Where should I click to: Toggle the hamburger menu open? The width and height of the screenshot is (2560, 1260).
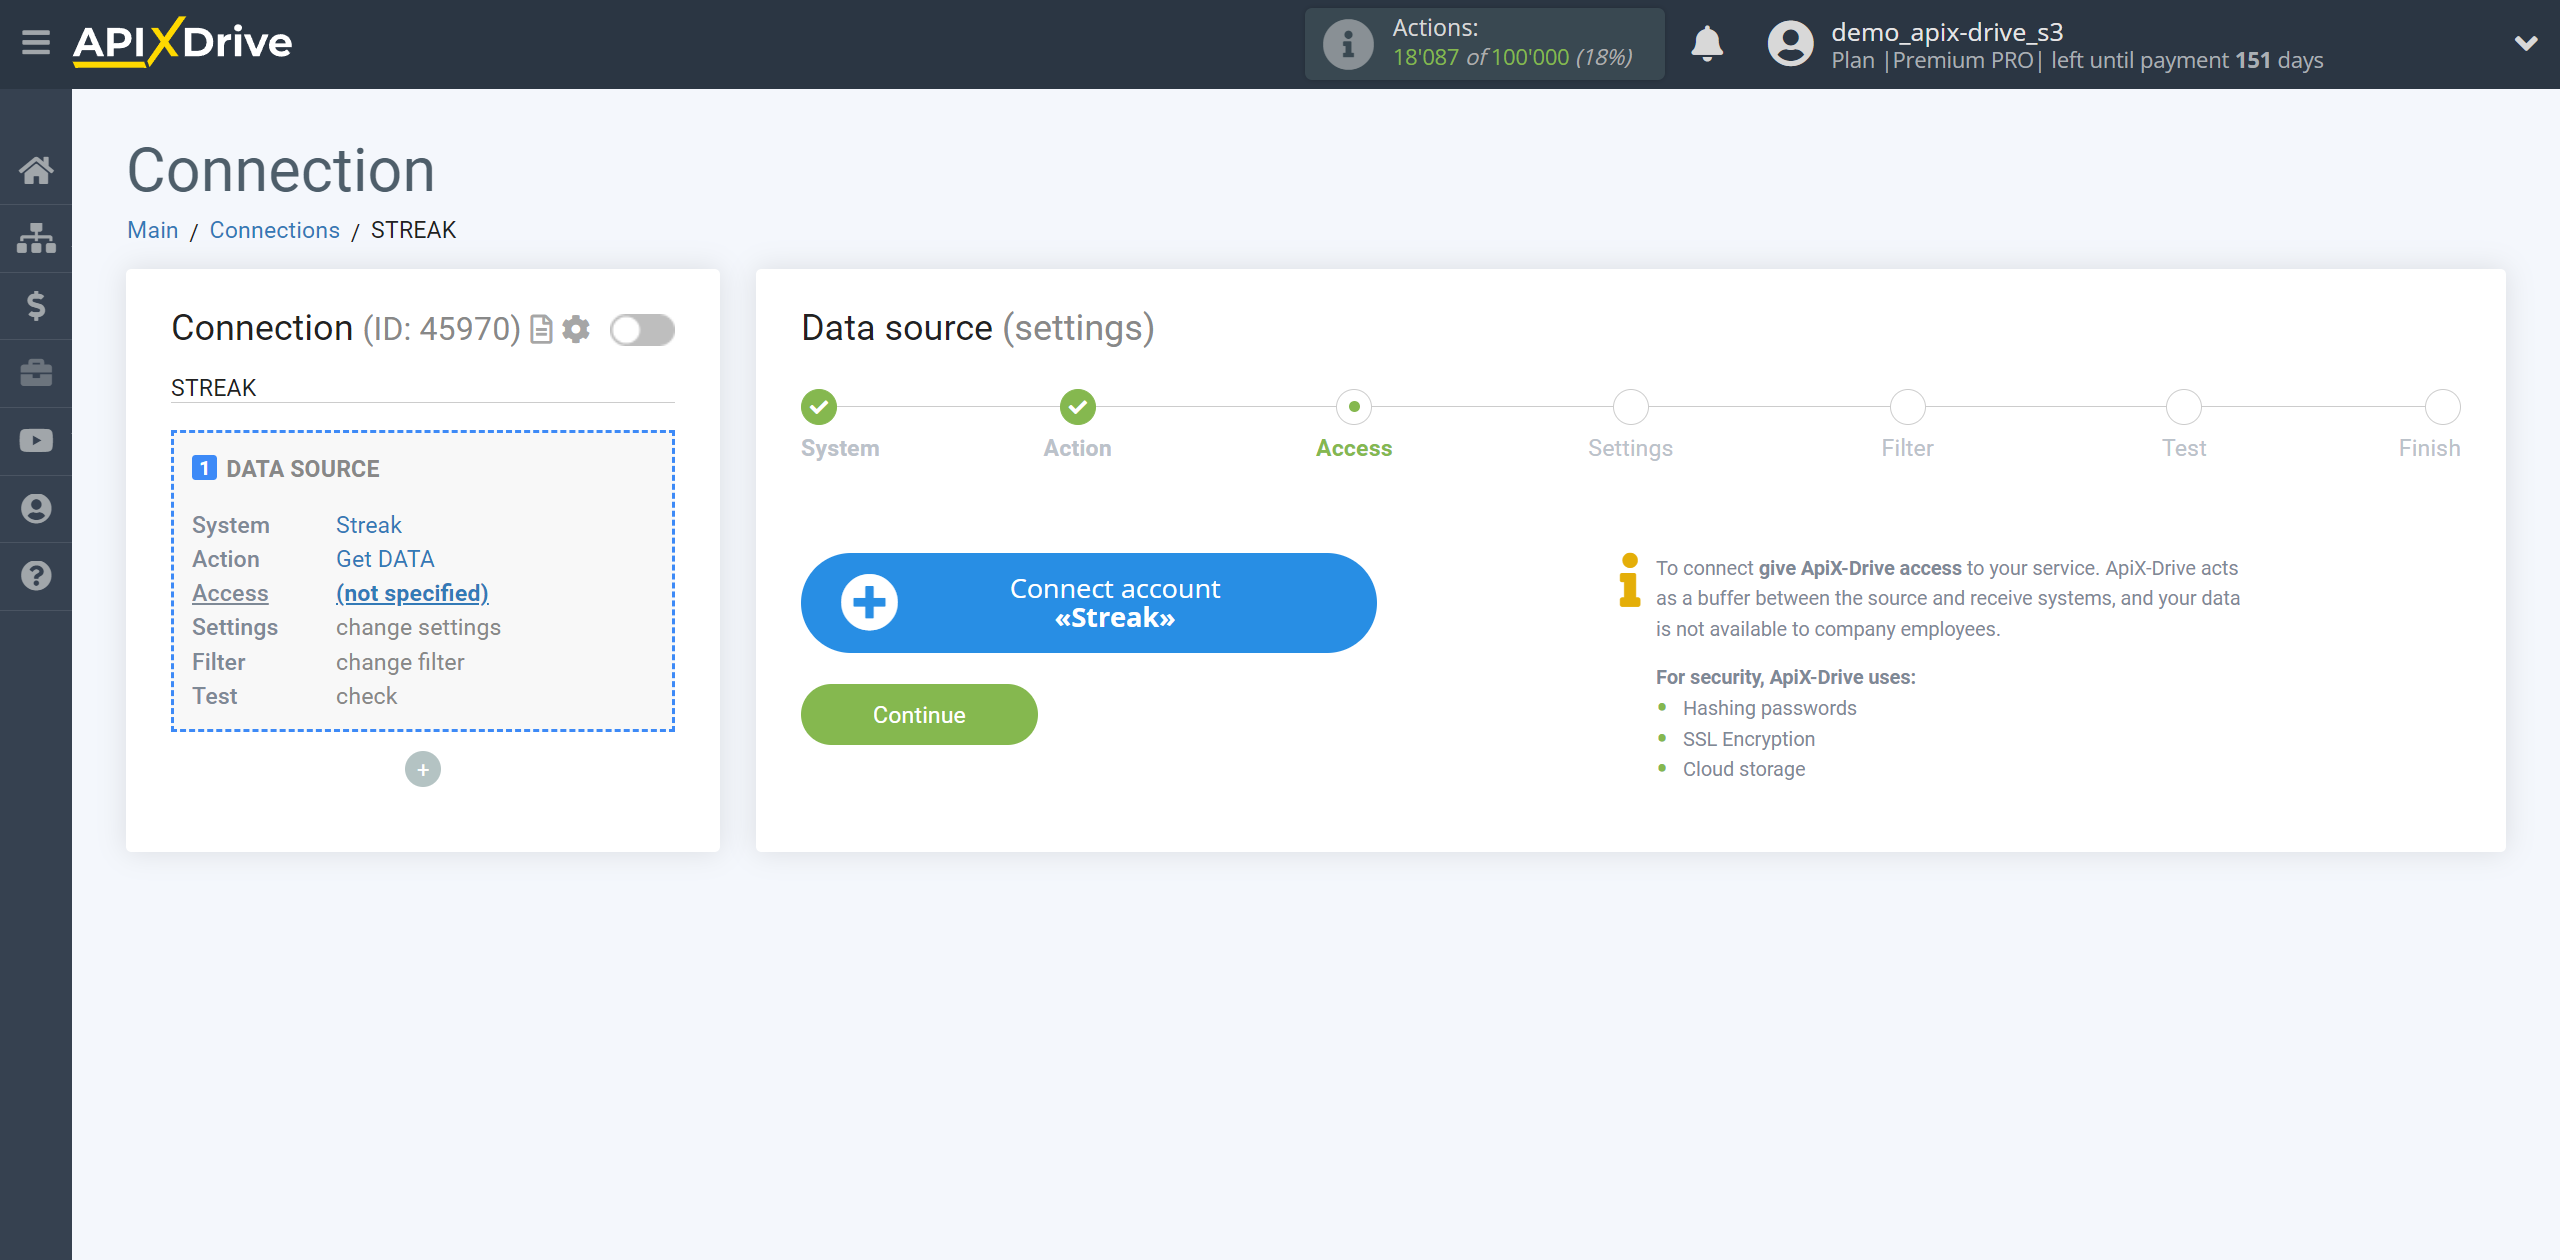(36, 44)
